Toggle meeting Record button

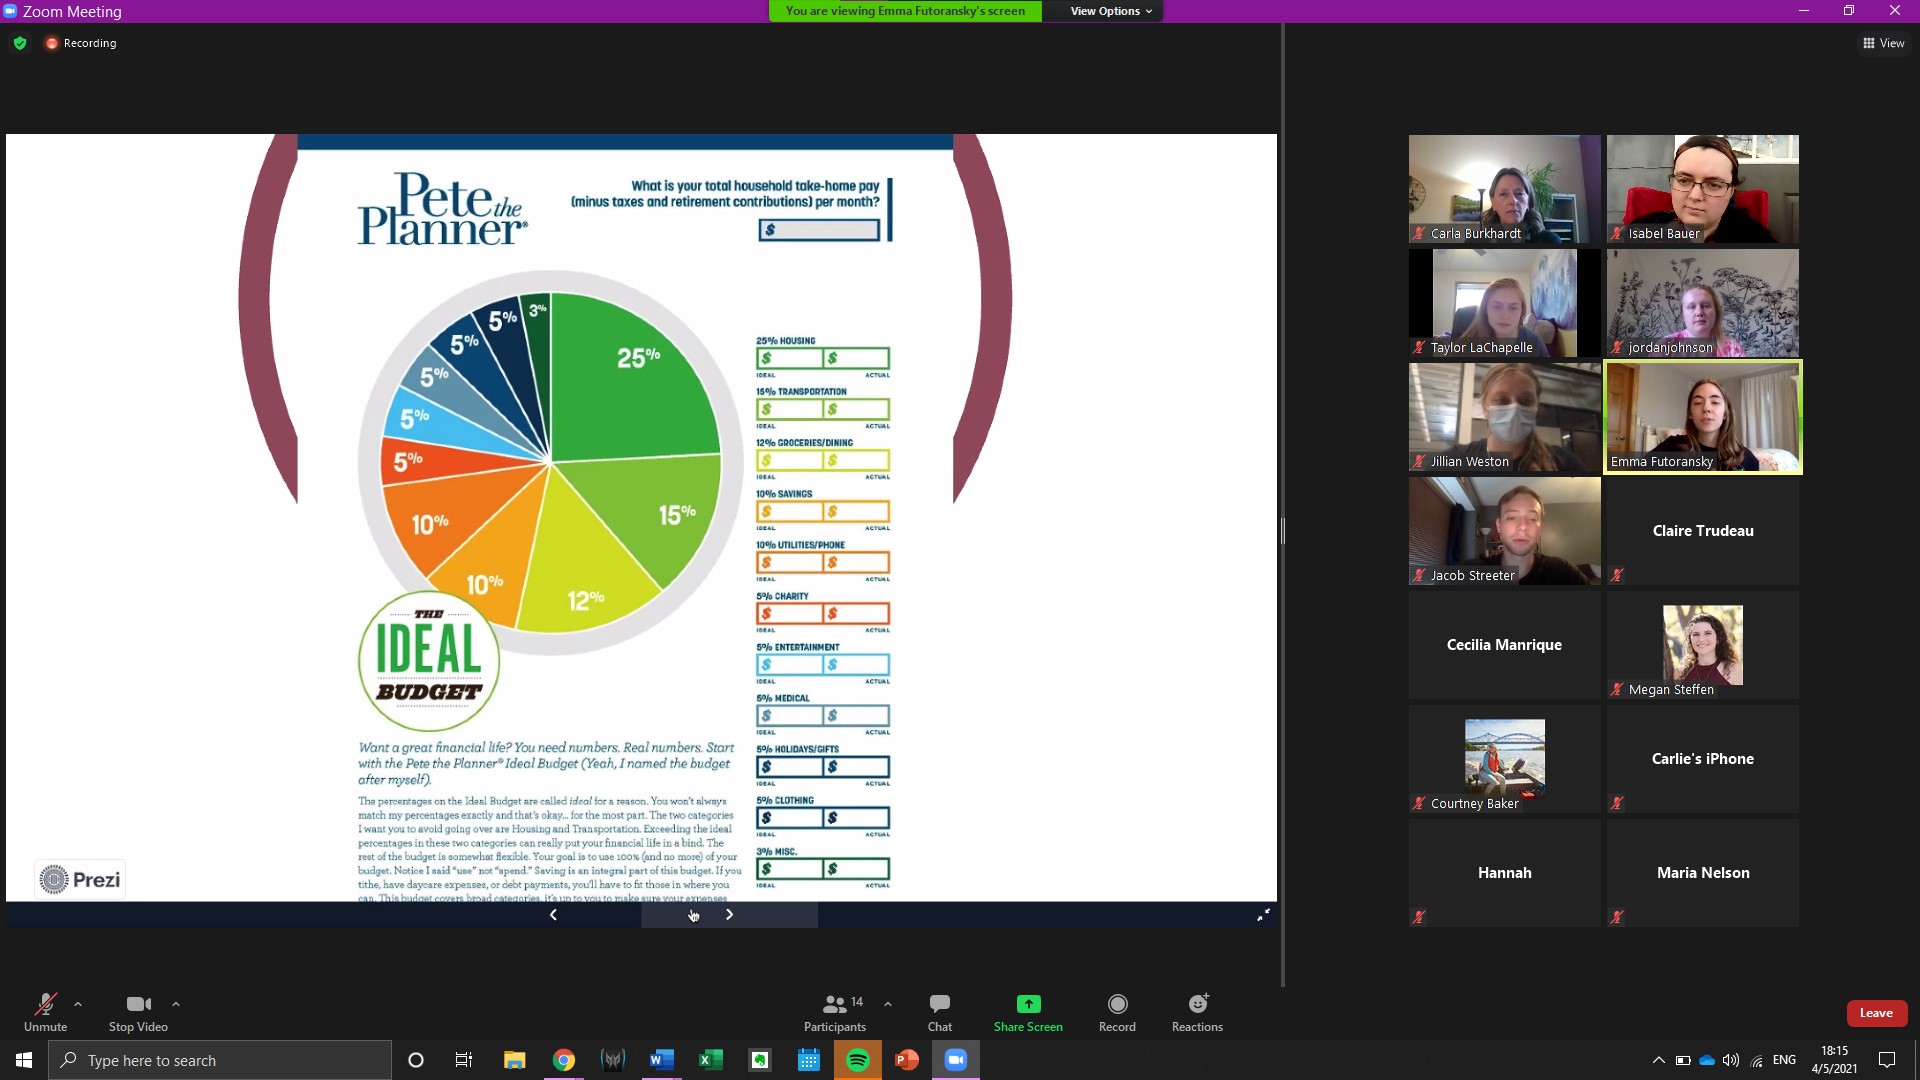pos(1117,1012)
